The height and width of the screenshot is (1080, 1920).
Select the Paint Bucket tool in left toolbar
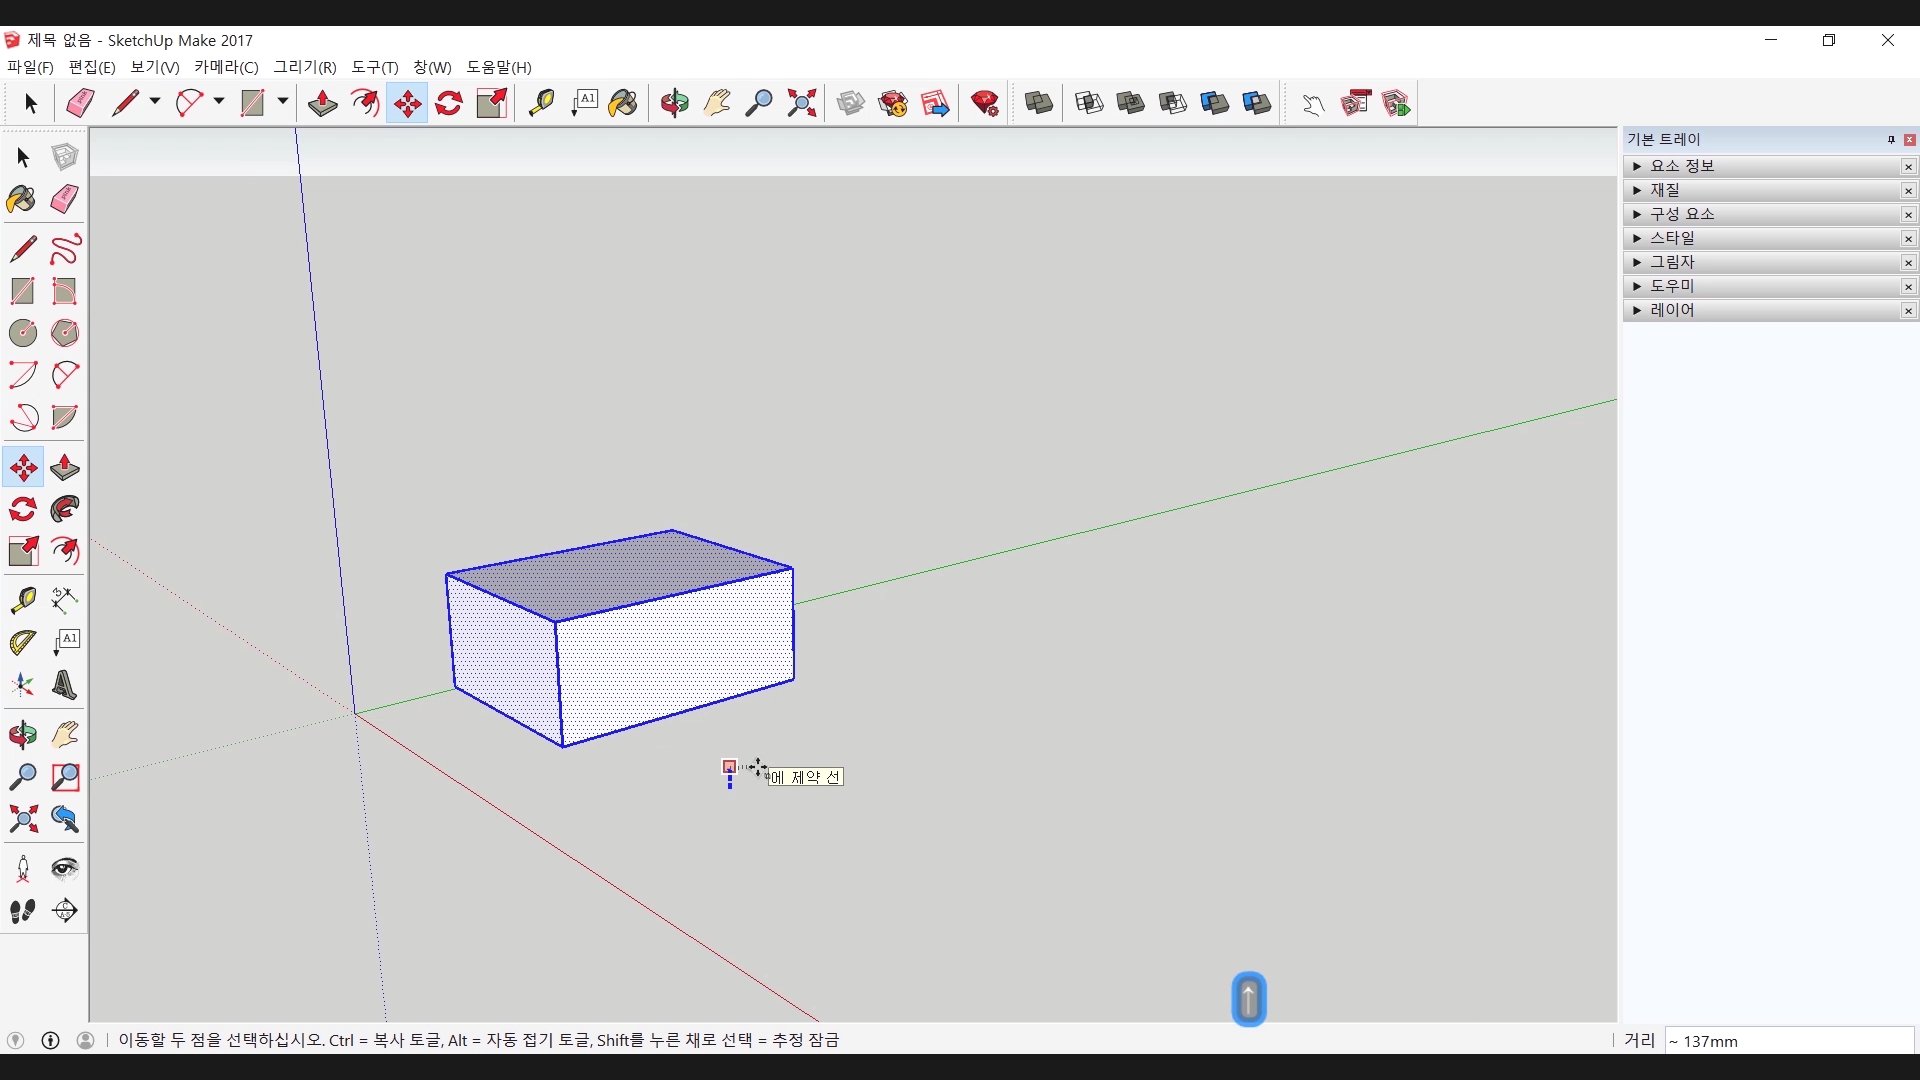[x=22, y=199]
